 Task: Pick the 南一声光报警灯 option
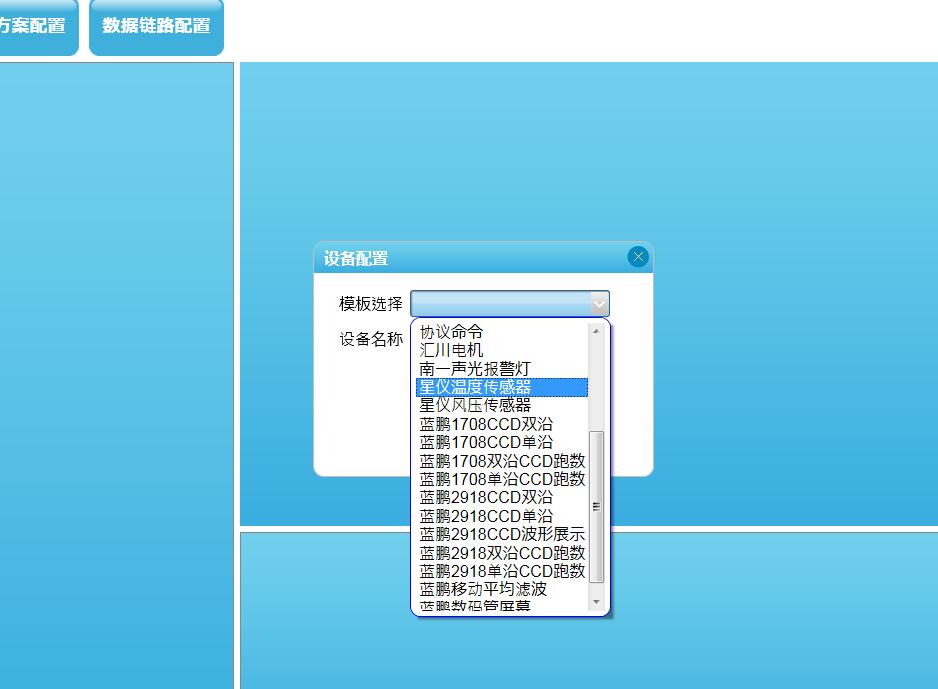pos(475,369)
